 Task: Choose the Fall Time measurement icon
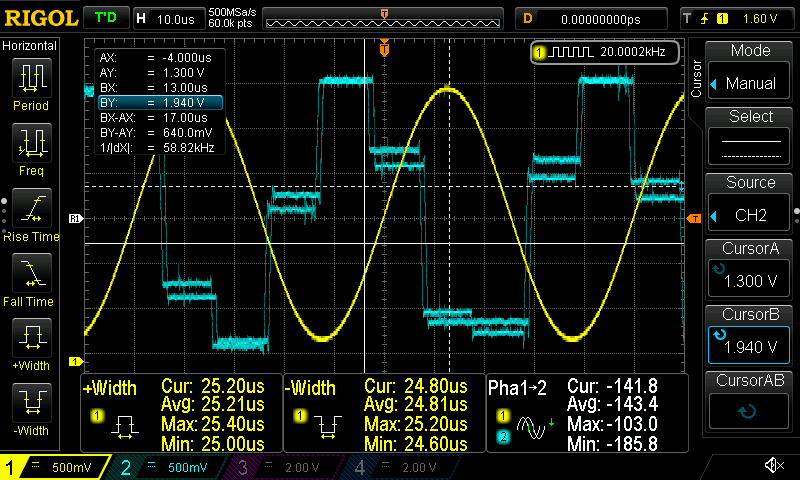(31, 276)
